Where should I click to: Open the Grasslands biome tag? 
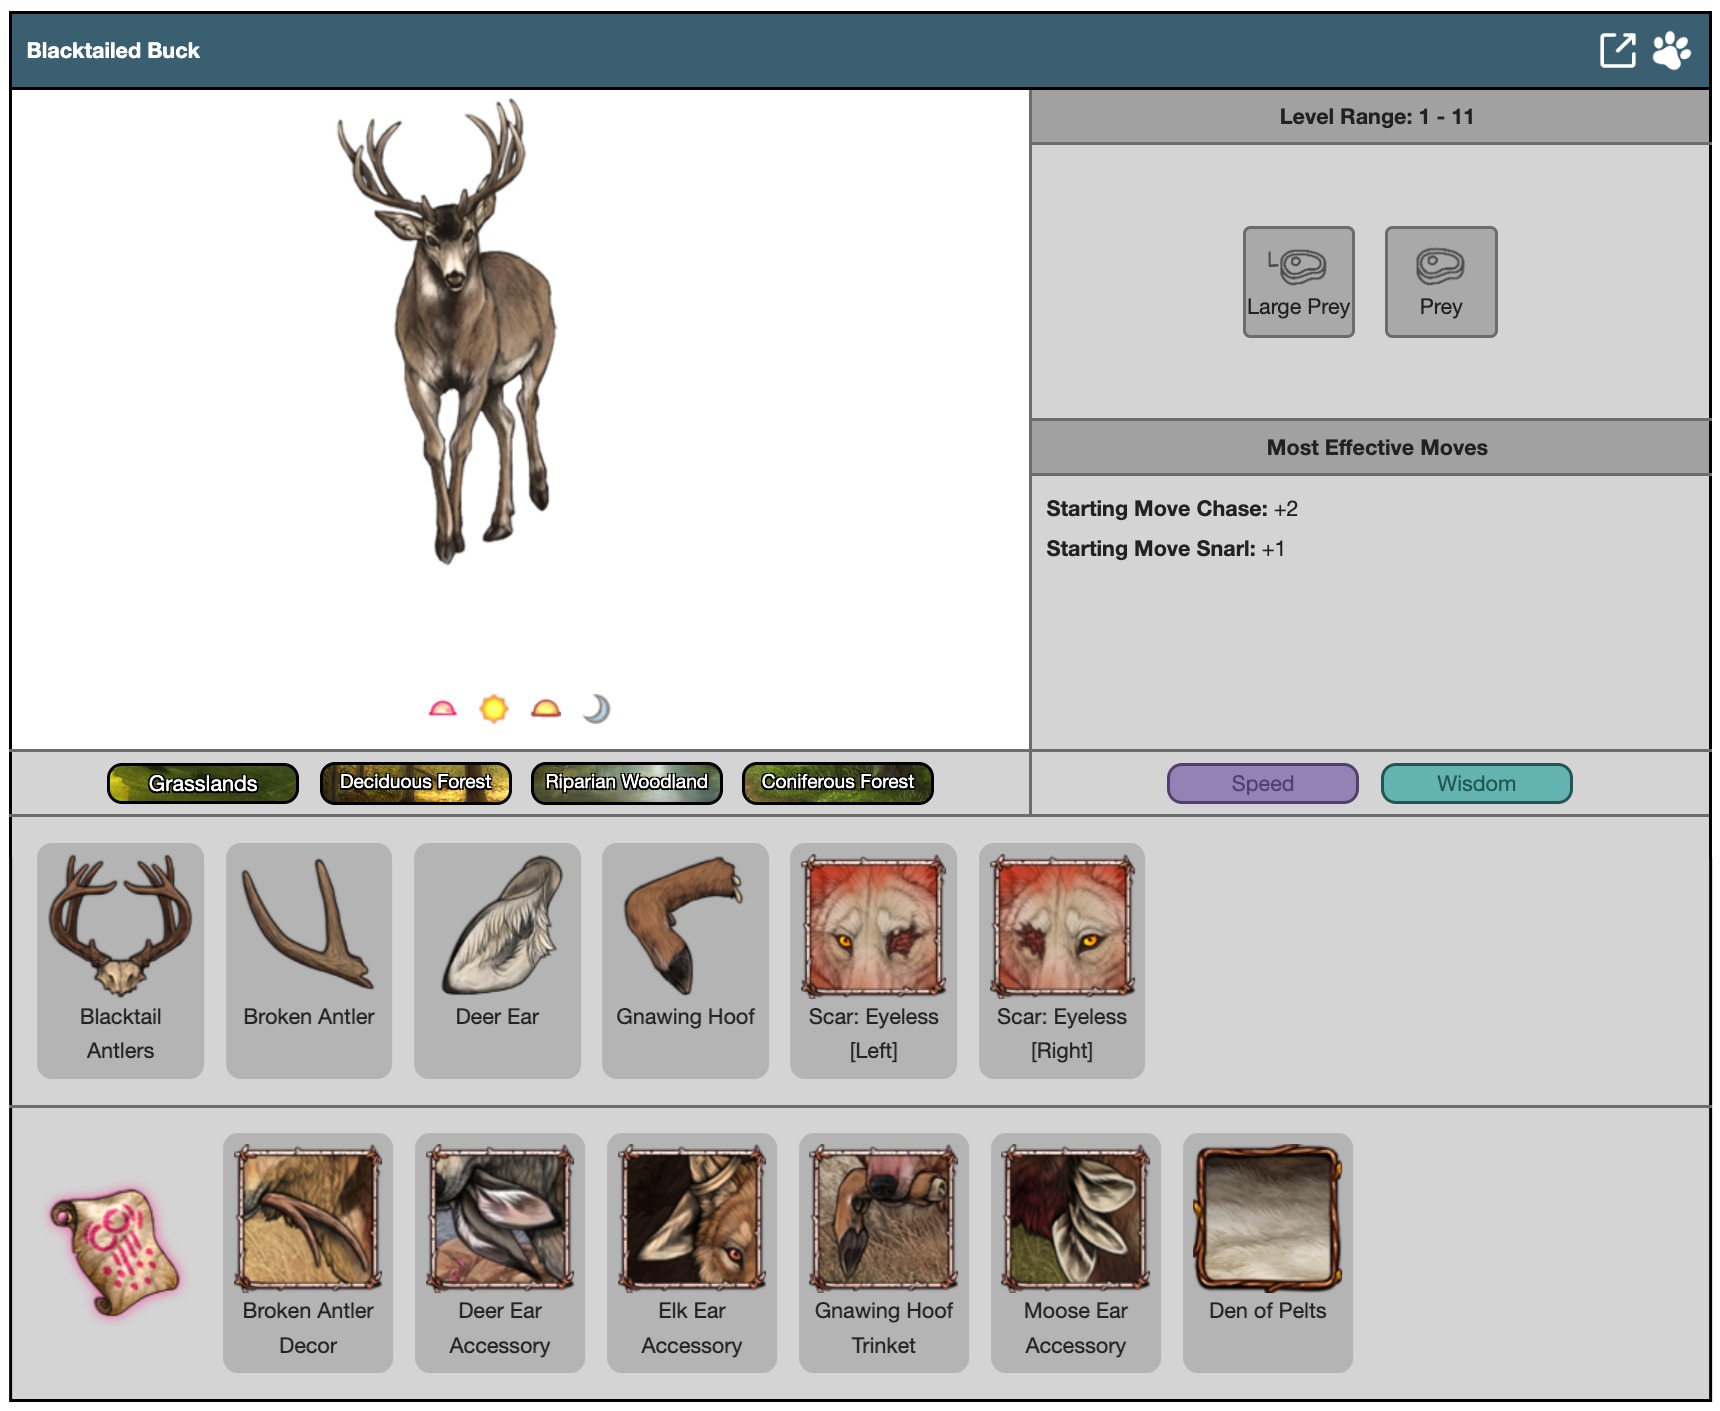click(203, 783)
